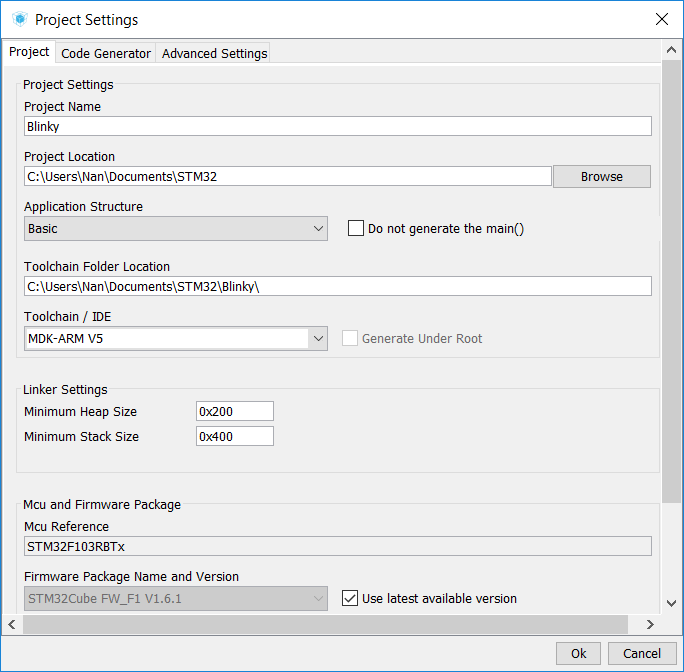The width and height of the screenshot is (684, 672).
Task: Click the STM32CubeMX cube icon in title bar
Action: pyautogui.click(x=20, y=20)
